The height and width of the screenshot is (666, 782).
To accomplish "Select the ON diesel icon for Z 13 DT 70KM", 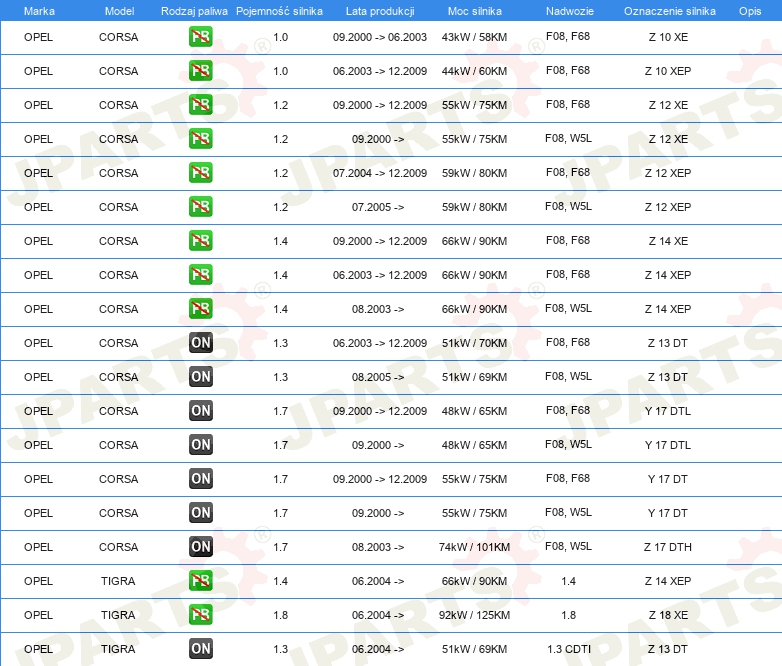I will coord(200,343).
